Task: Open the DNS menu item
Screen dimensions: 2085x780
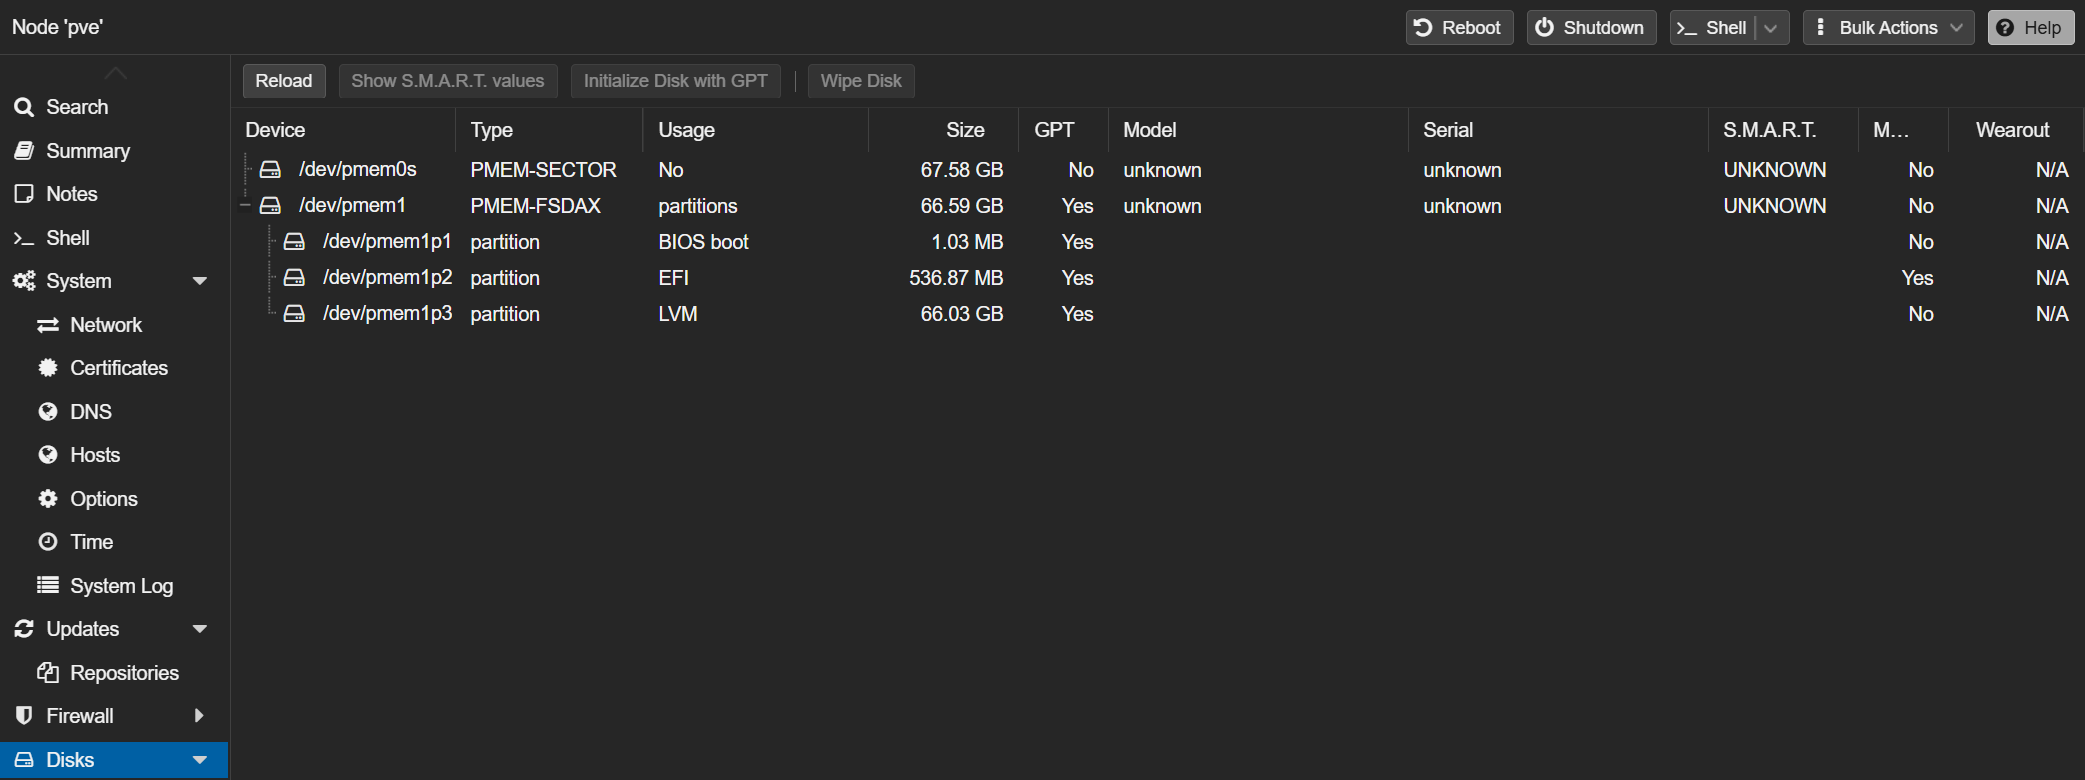Action: point(91,412)
